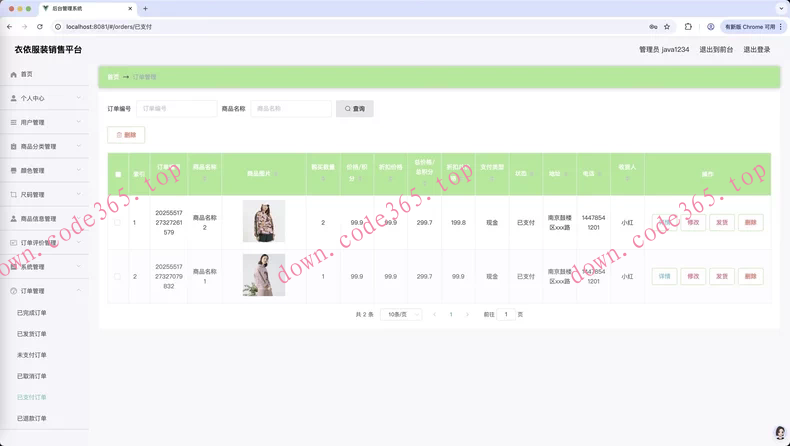Image resolution: width=790 pixels, height=446 pixels.
Task: Click the person icon next to 个人中心
Action: [x=13, y=98]
